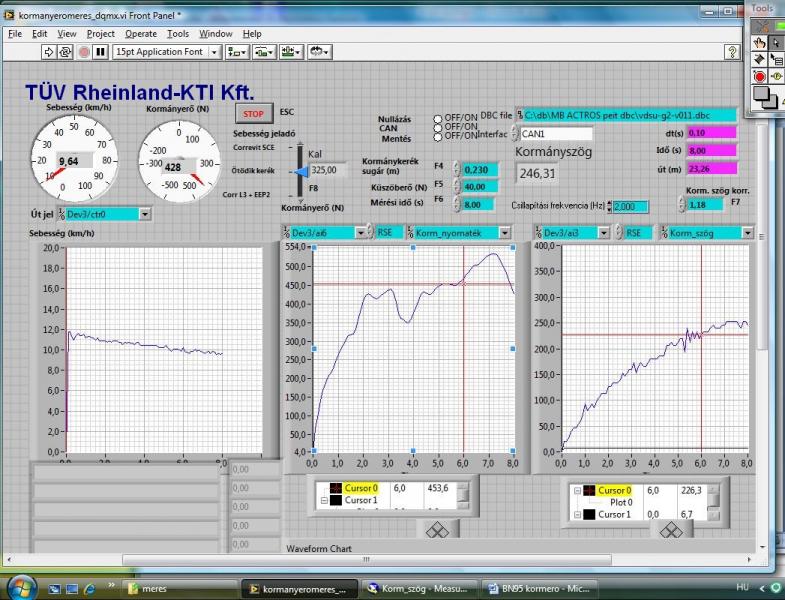
Task: Click the kormanyeromeres taskbar button
Action: 300,589
